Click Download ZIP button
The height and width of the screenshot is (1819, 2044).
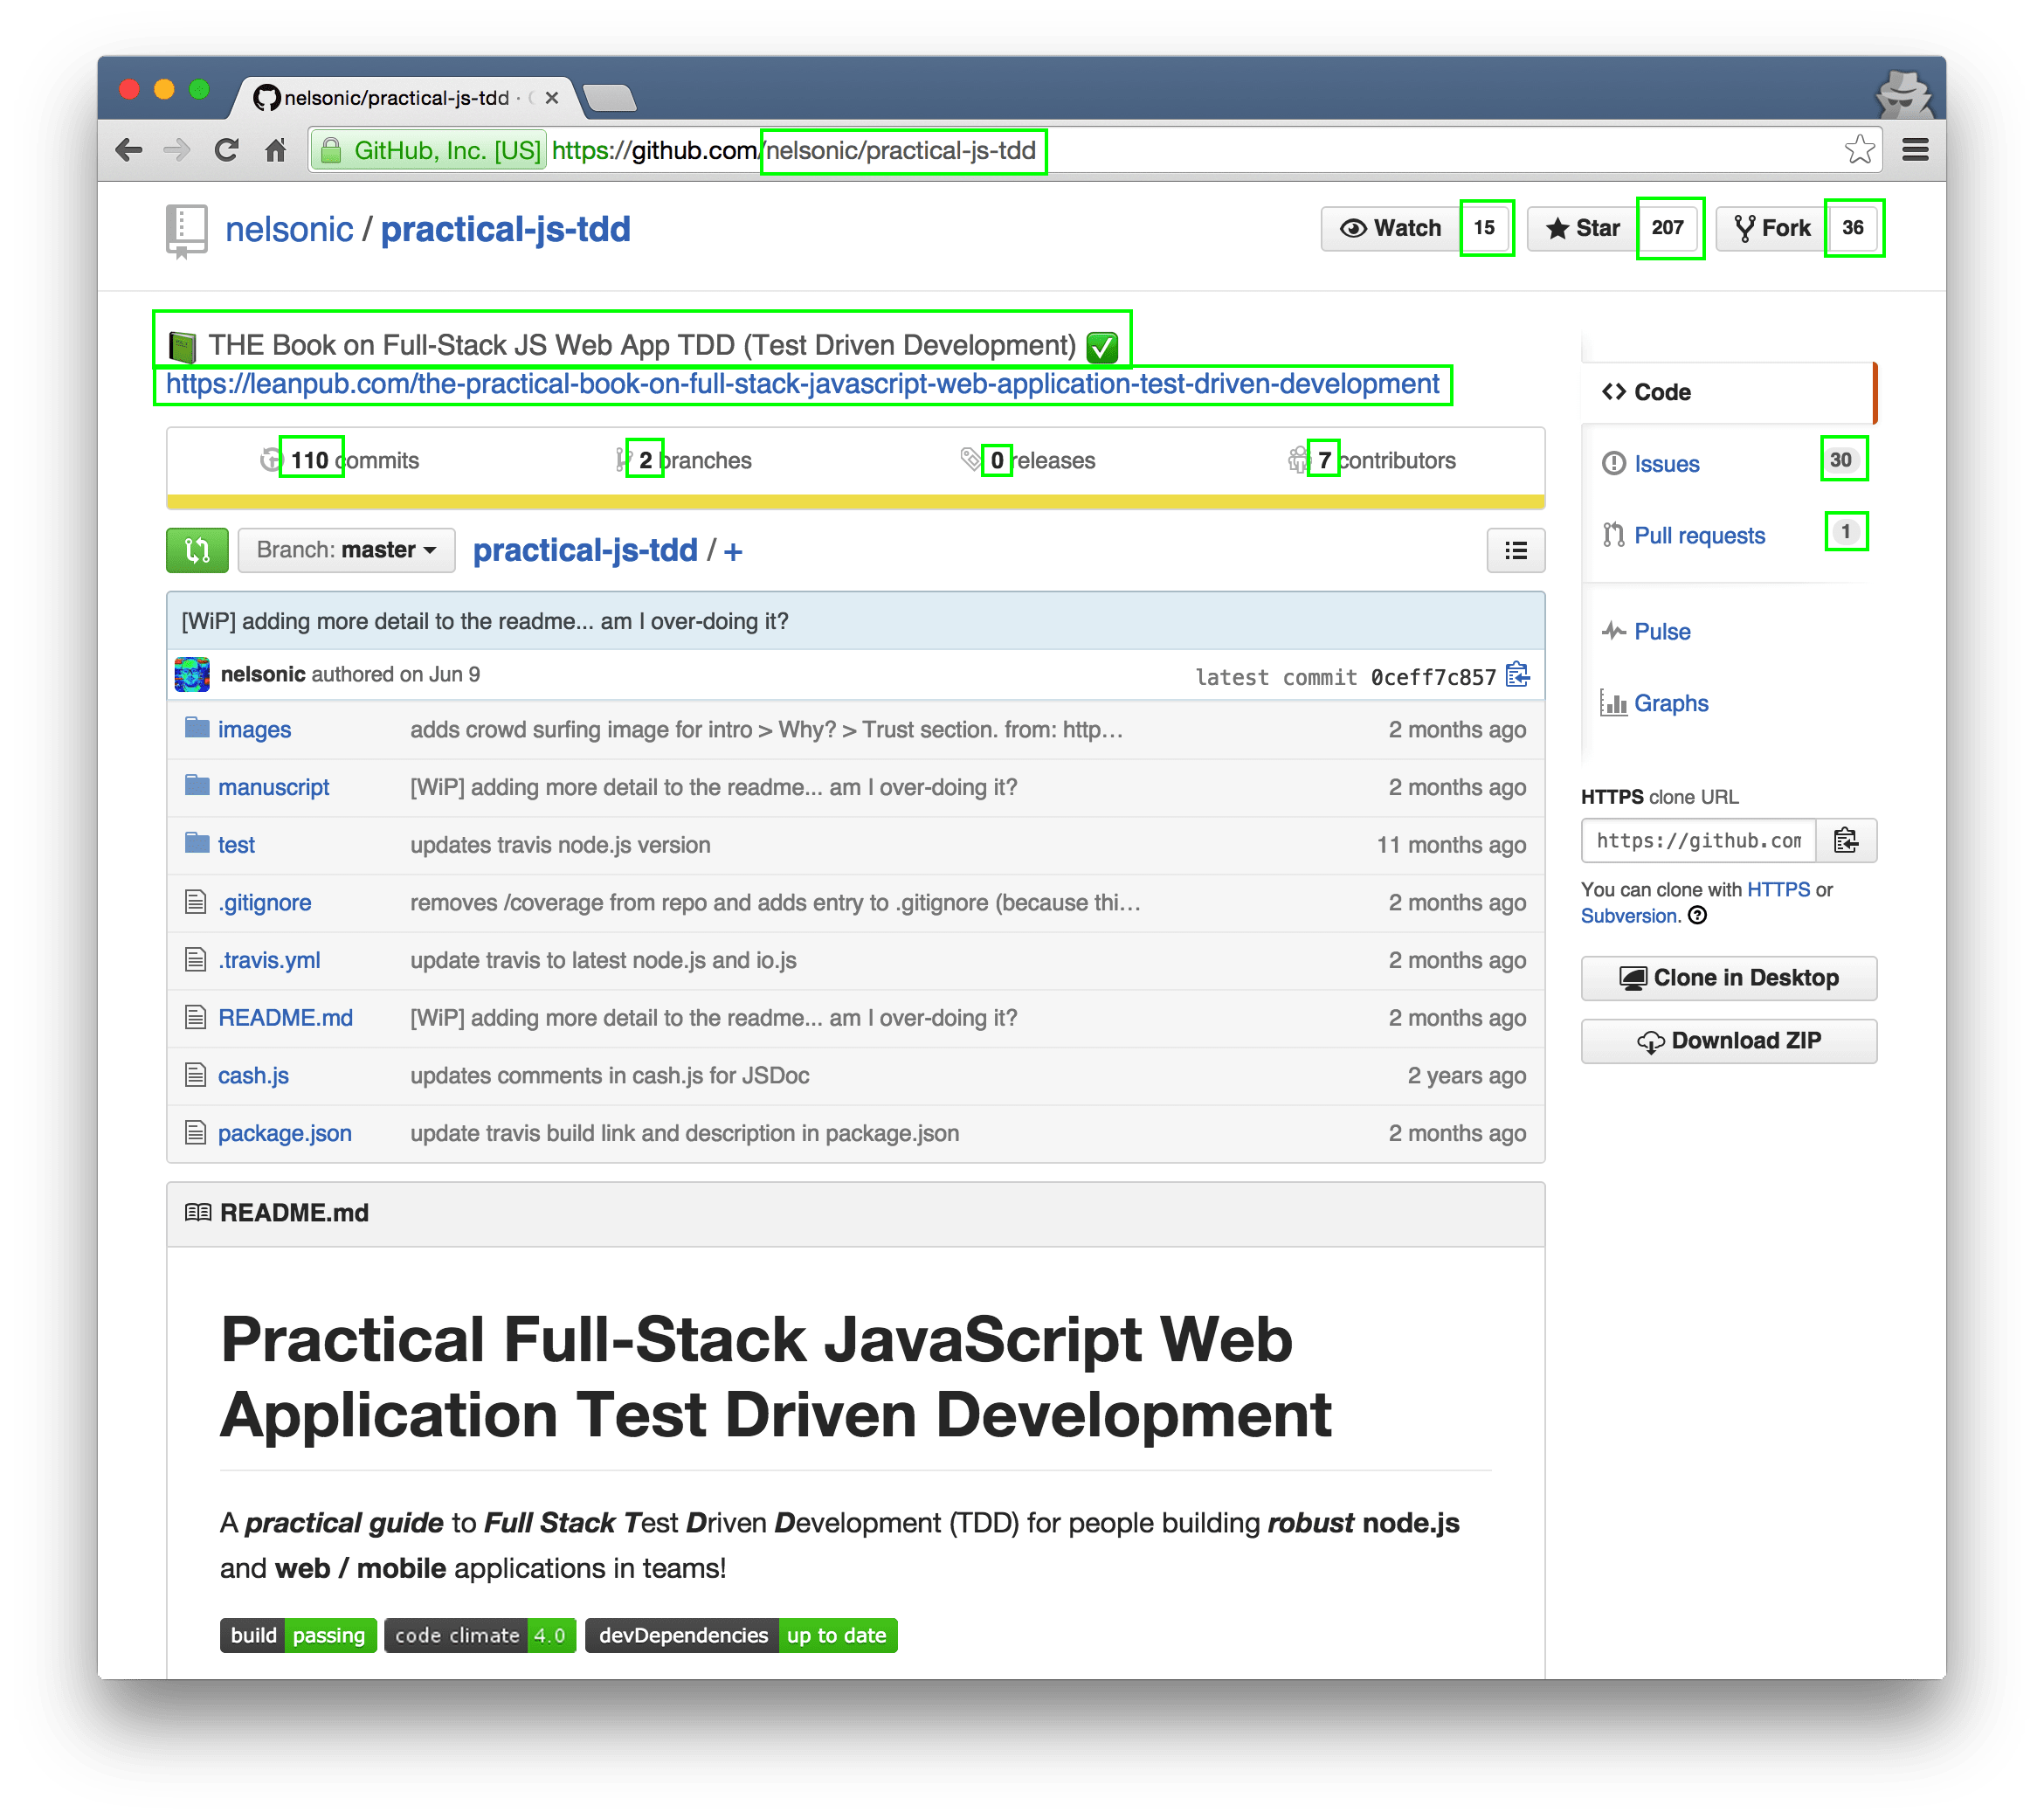[1728, 1041]
